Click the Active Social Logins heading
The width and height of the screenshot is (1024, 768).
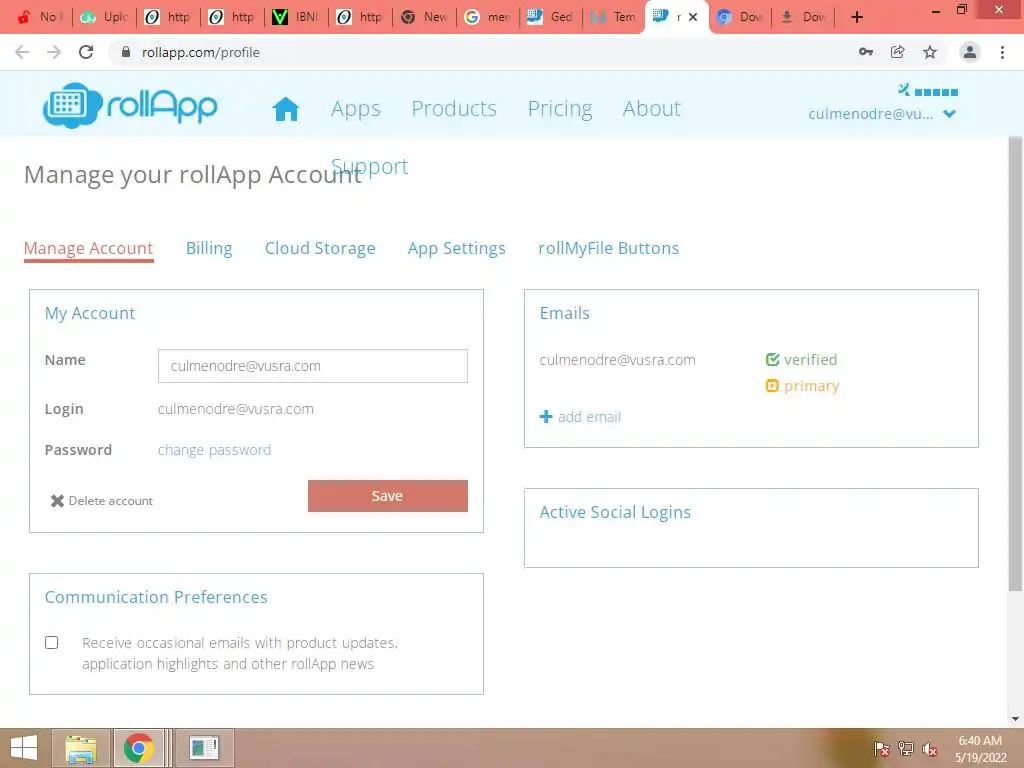coord(615,512)
